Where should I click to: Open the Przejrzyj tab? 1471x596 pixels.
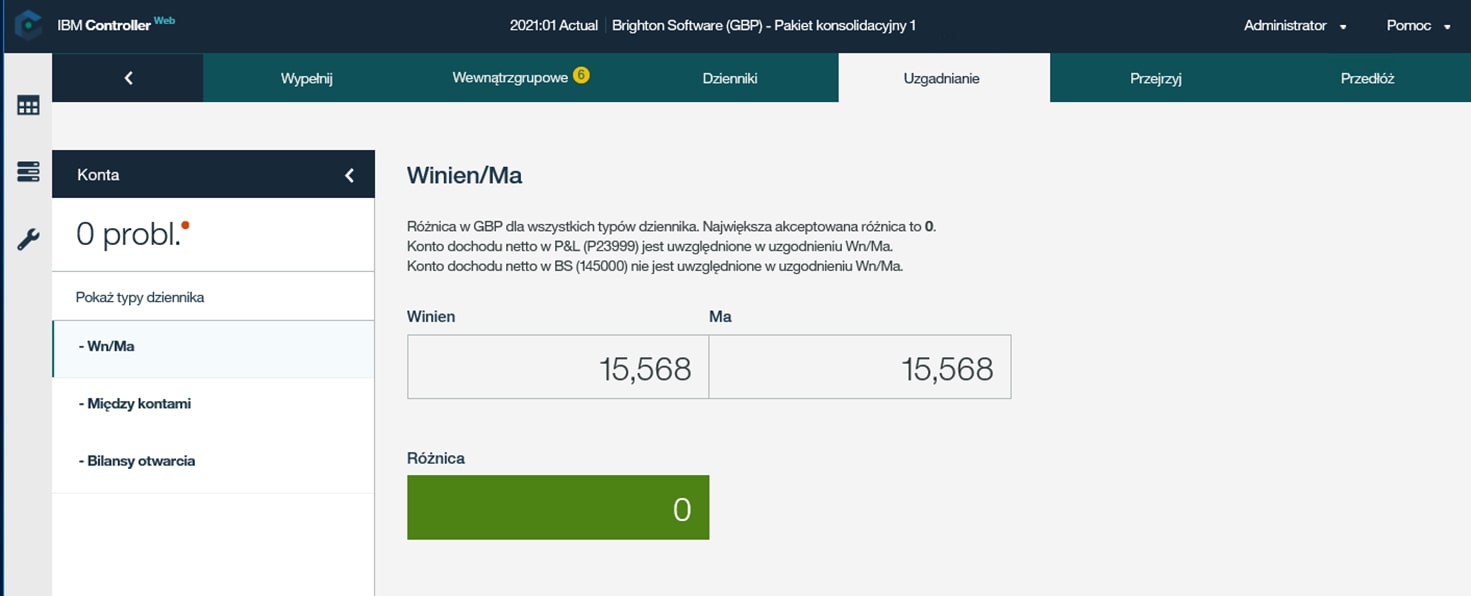[1155, 79]
